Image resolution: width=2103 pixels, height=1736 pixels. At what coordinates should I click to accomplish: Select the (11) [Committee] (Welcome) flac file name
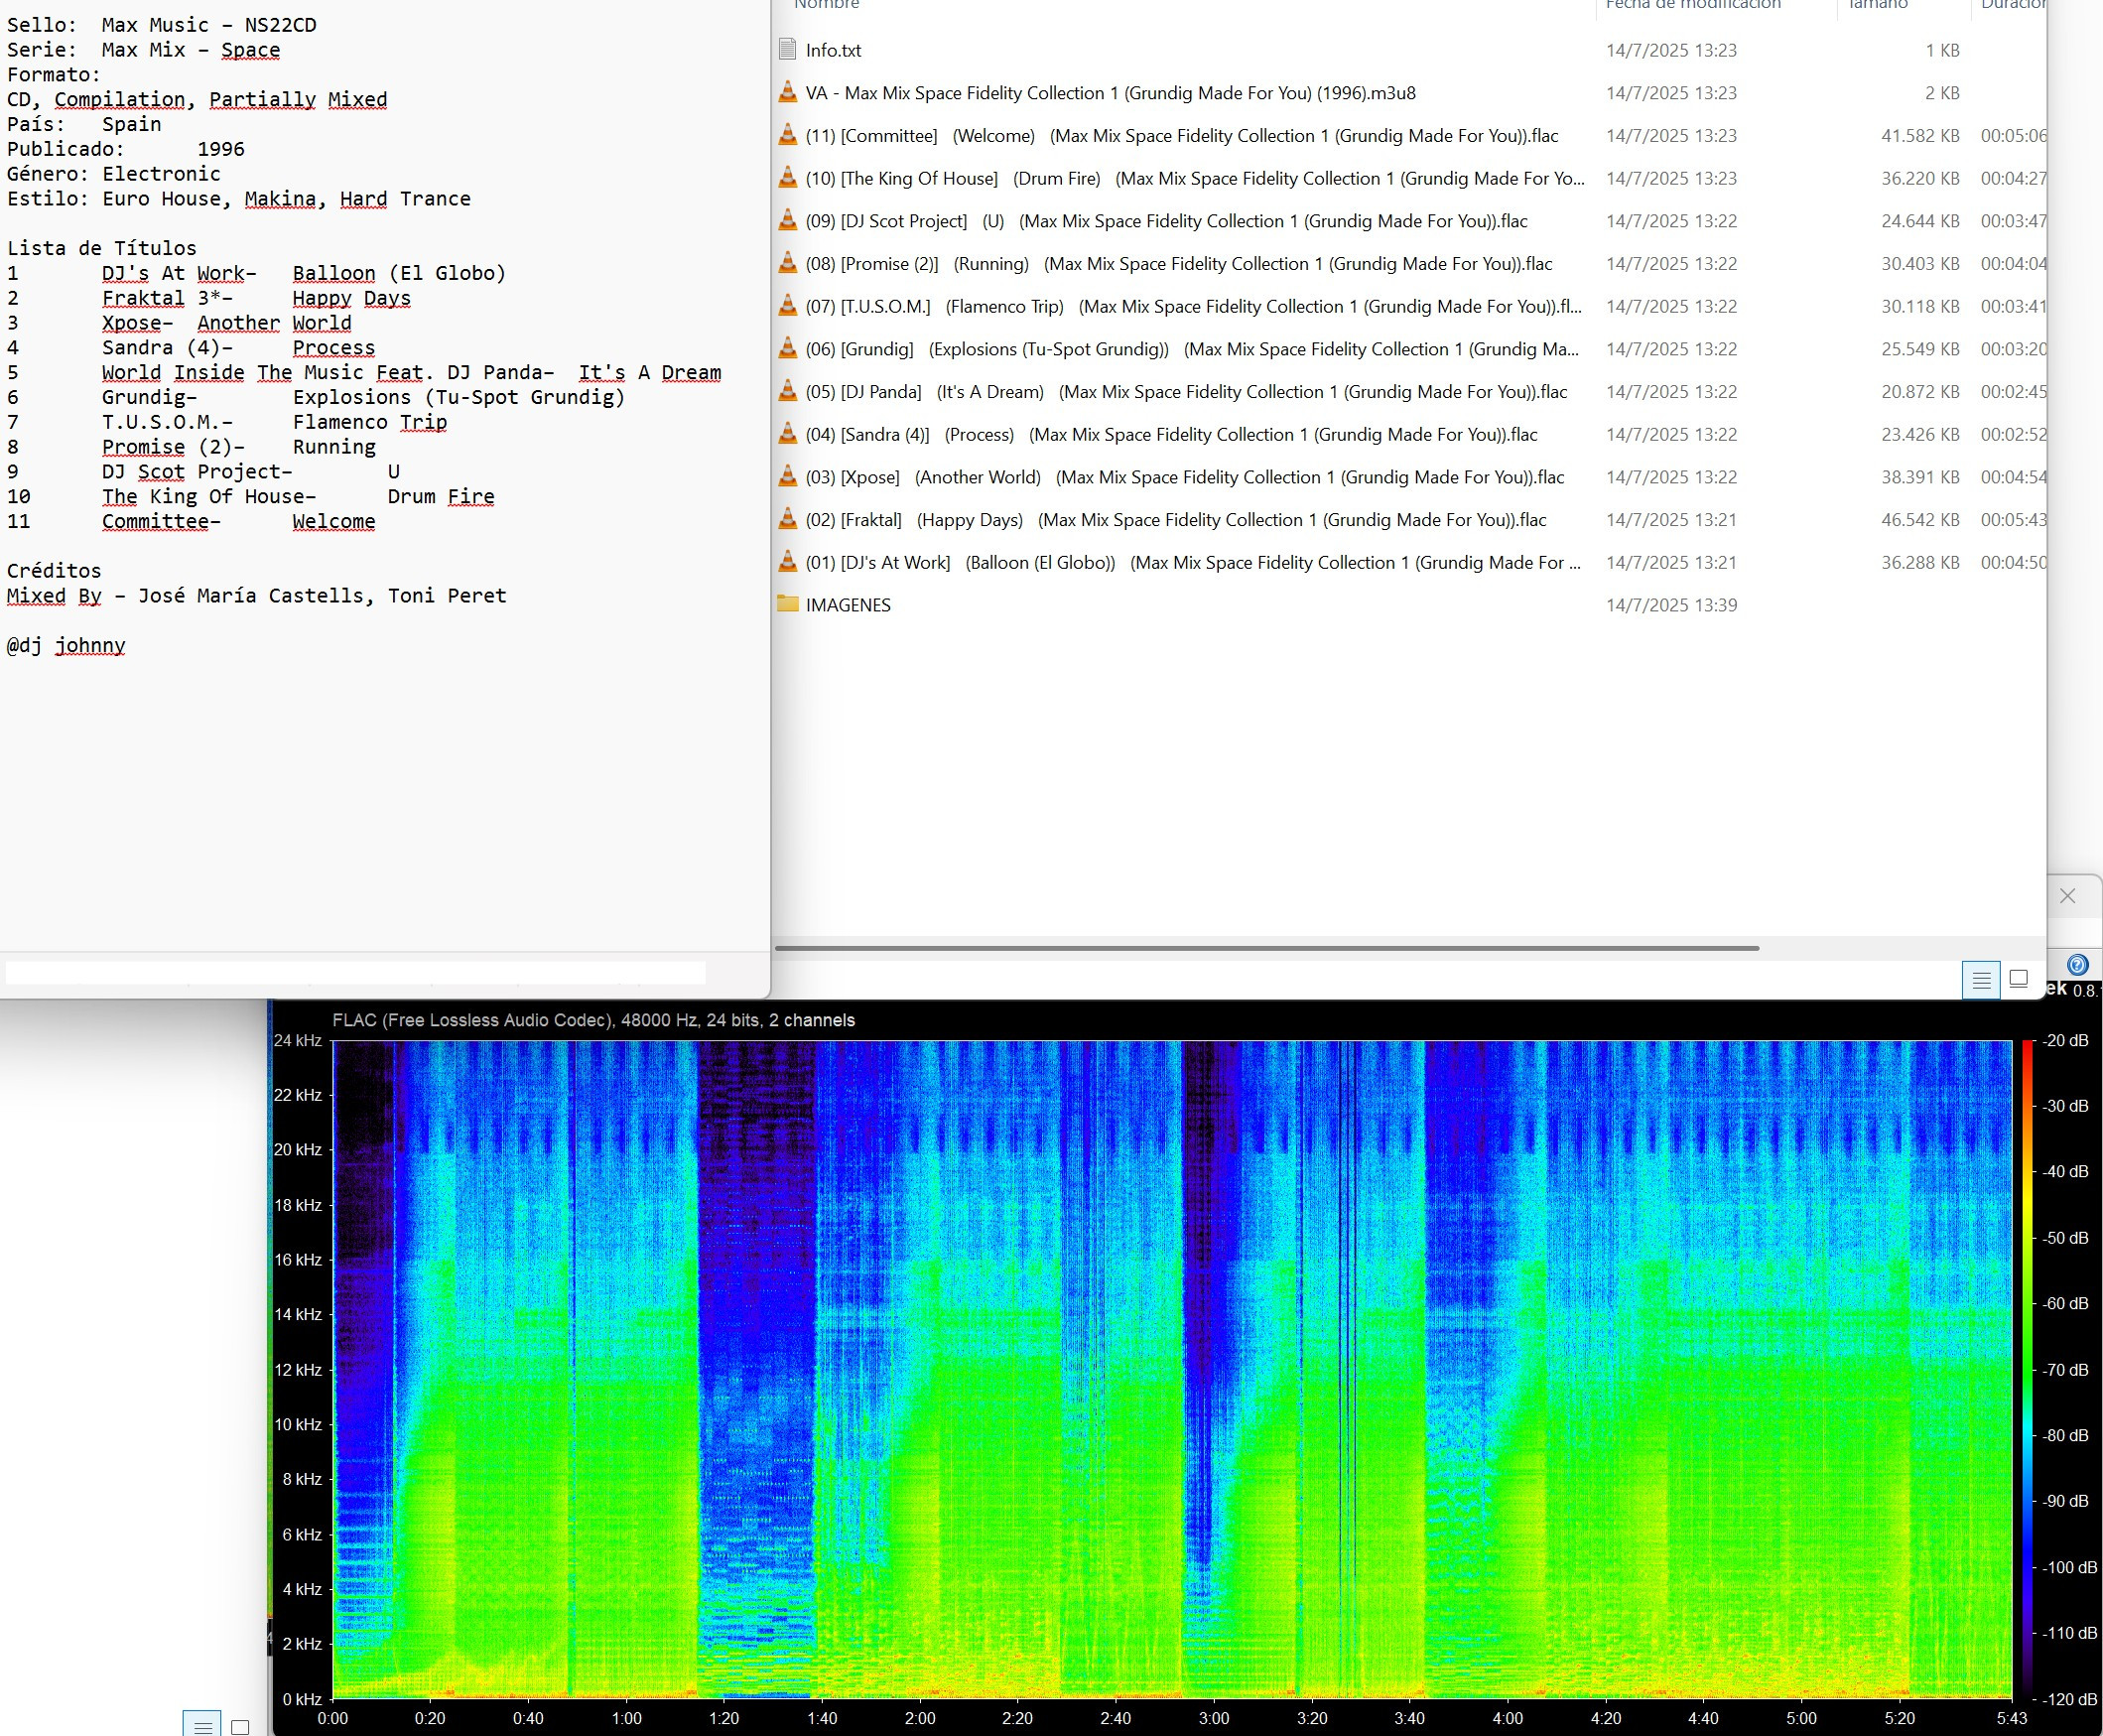pyautogui.click(x=1182, y=136)
